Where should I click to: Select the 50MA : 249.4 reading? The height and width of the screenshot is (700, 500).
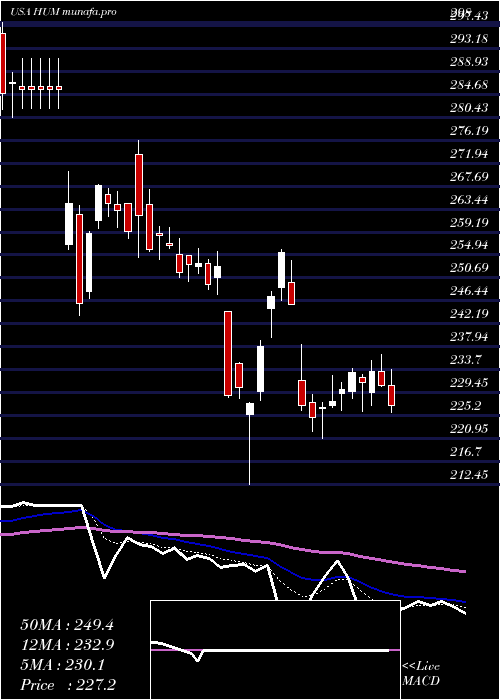click(x=67, y=625)
